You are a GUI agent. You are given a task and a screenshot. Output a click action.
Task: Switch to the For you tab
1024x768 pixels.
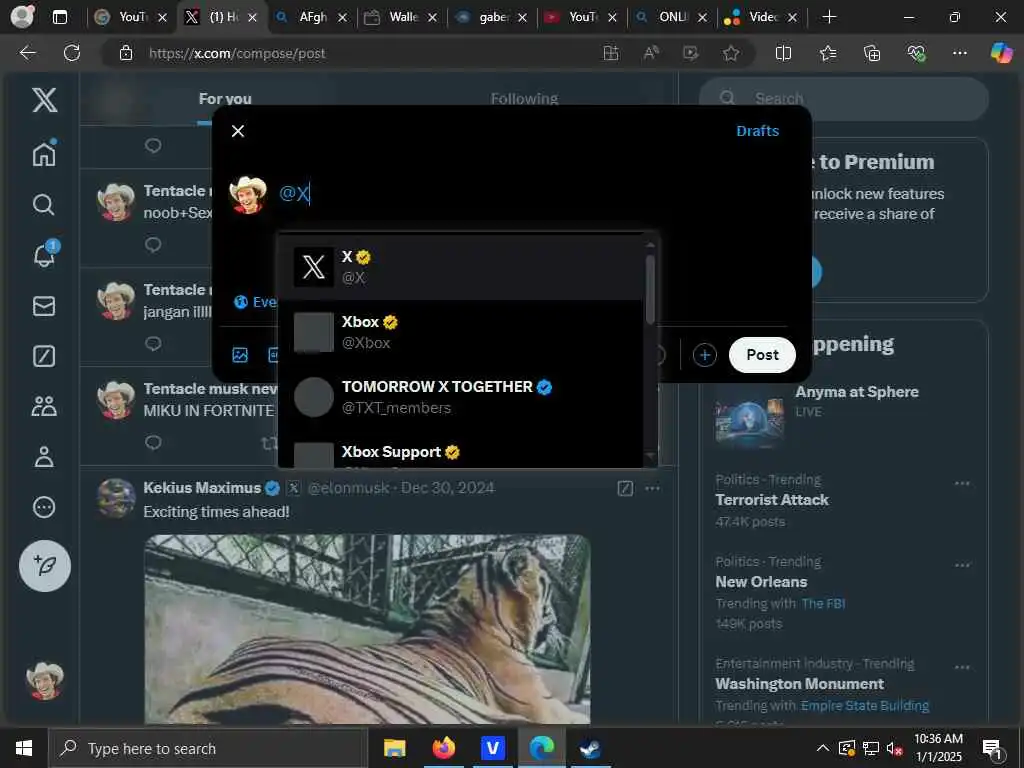225,99
